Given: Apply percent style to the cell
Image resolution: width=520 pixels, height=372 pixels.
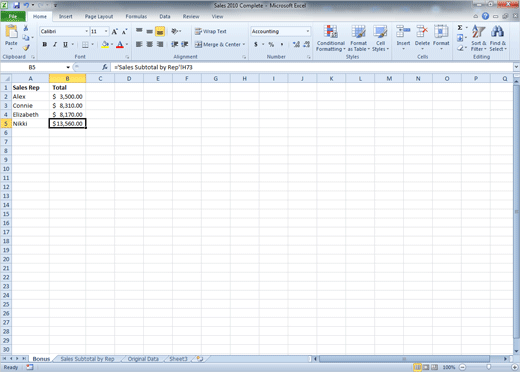Looking at the screenshot, I should (x=271, y=44).
